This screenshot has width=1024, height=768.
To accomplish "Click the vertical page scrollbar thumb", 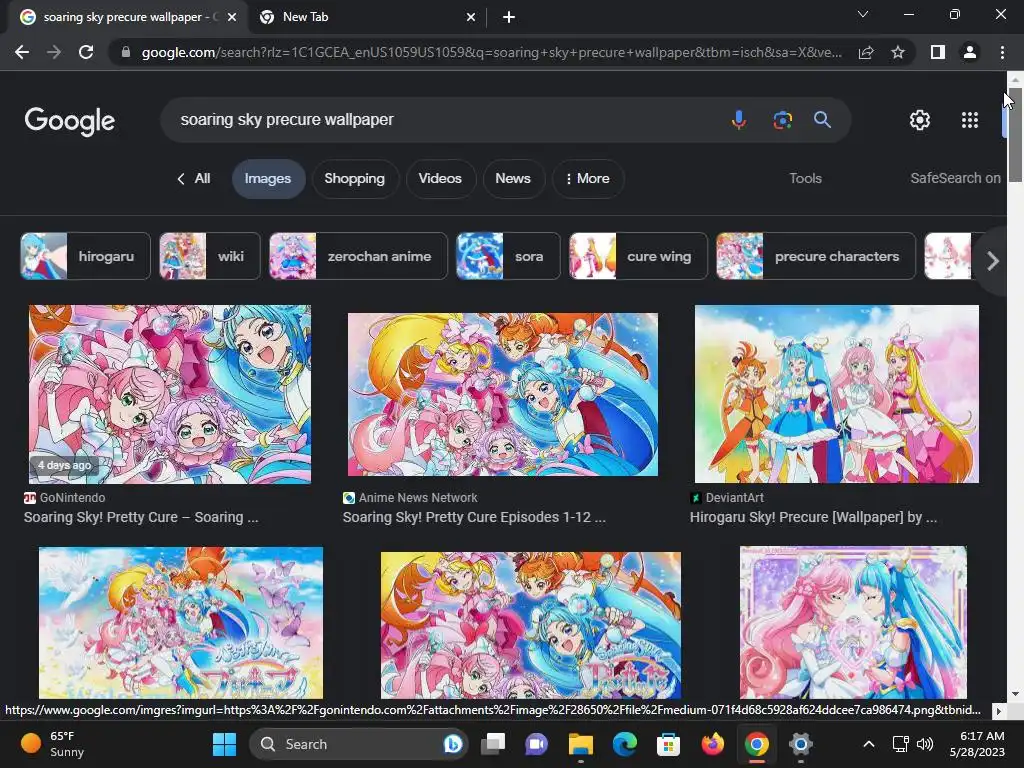I will click(1015, 134).
